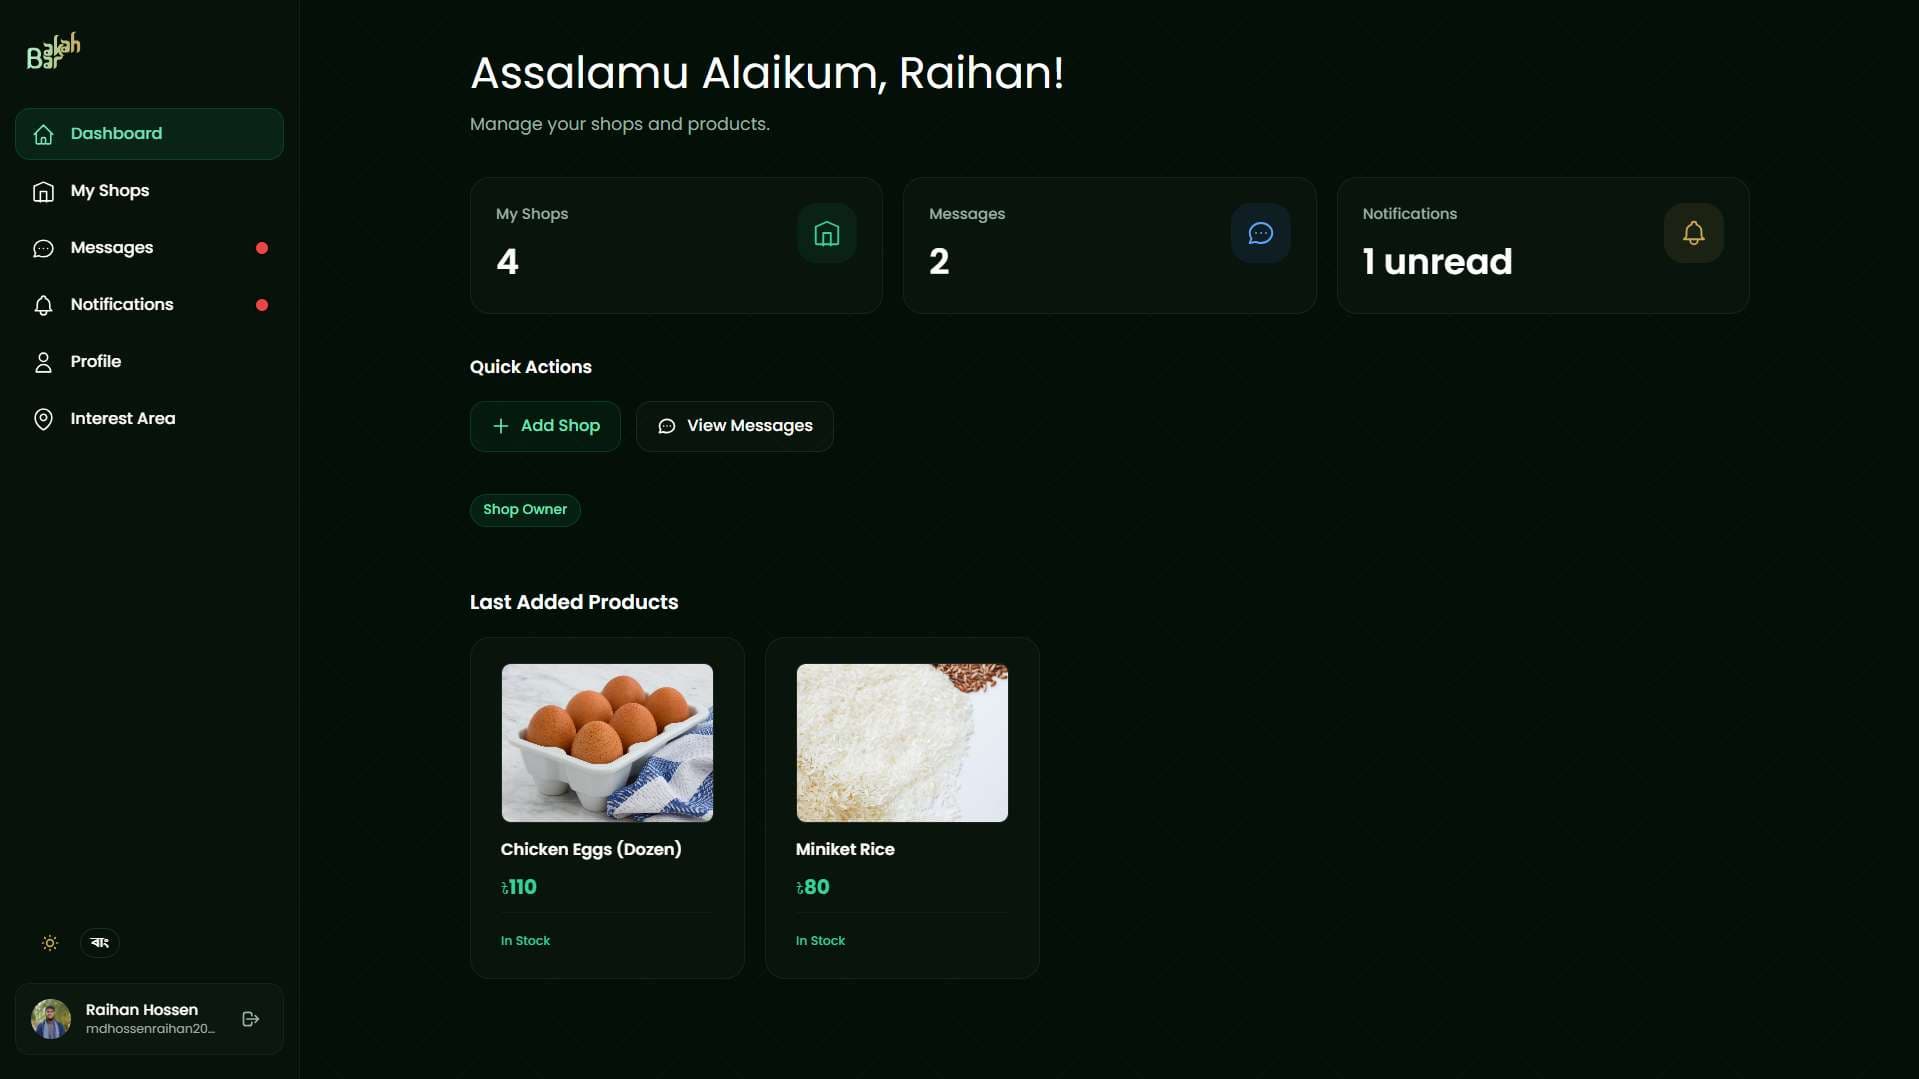Toggle light theme with the sun icon
1919x1079 pixels.
pos(49,943)
